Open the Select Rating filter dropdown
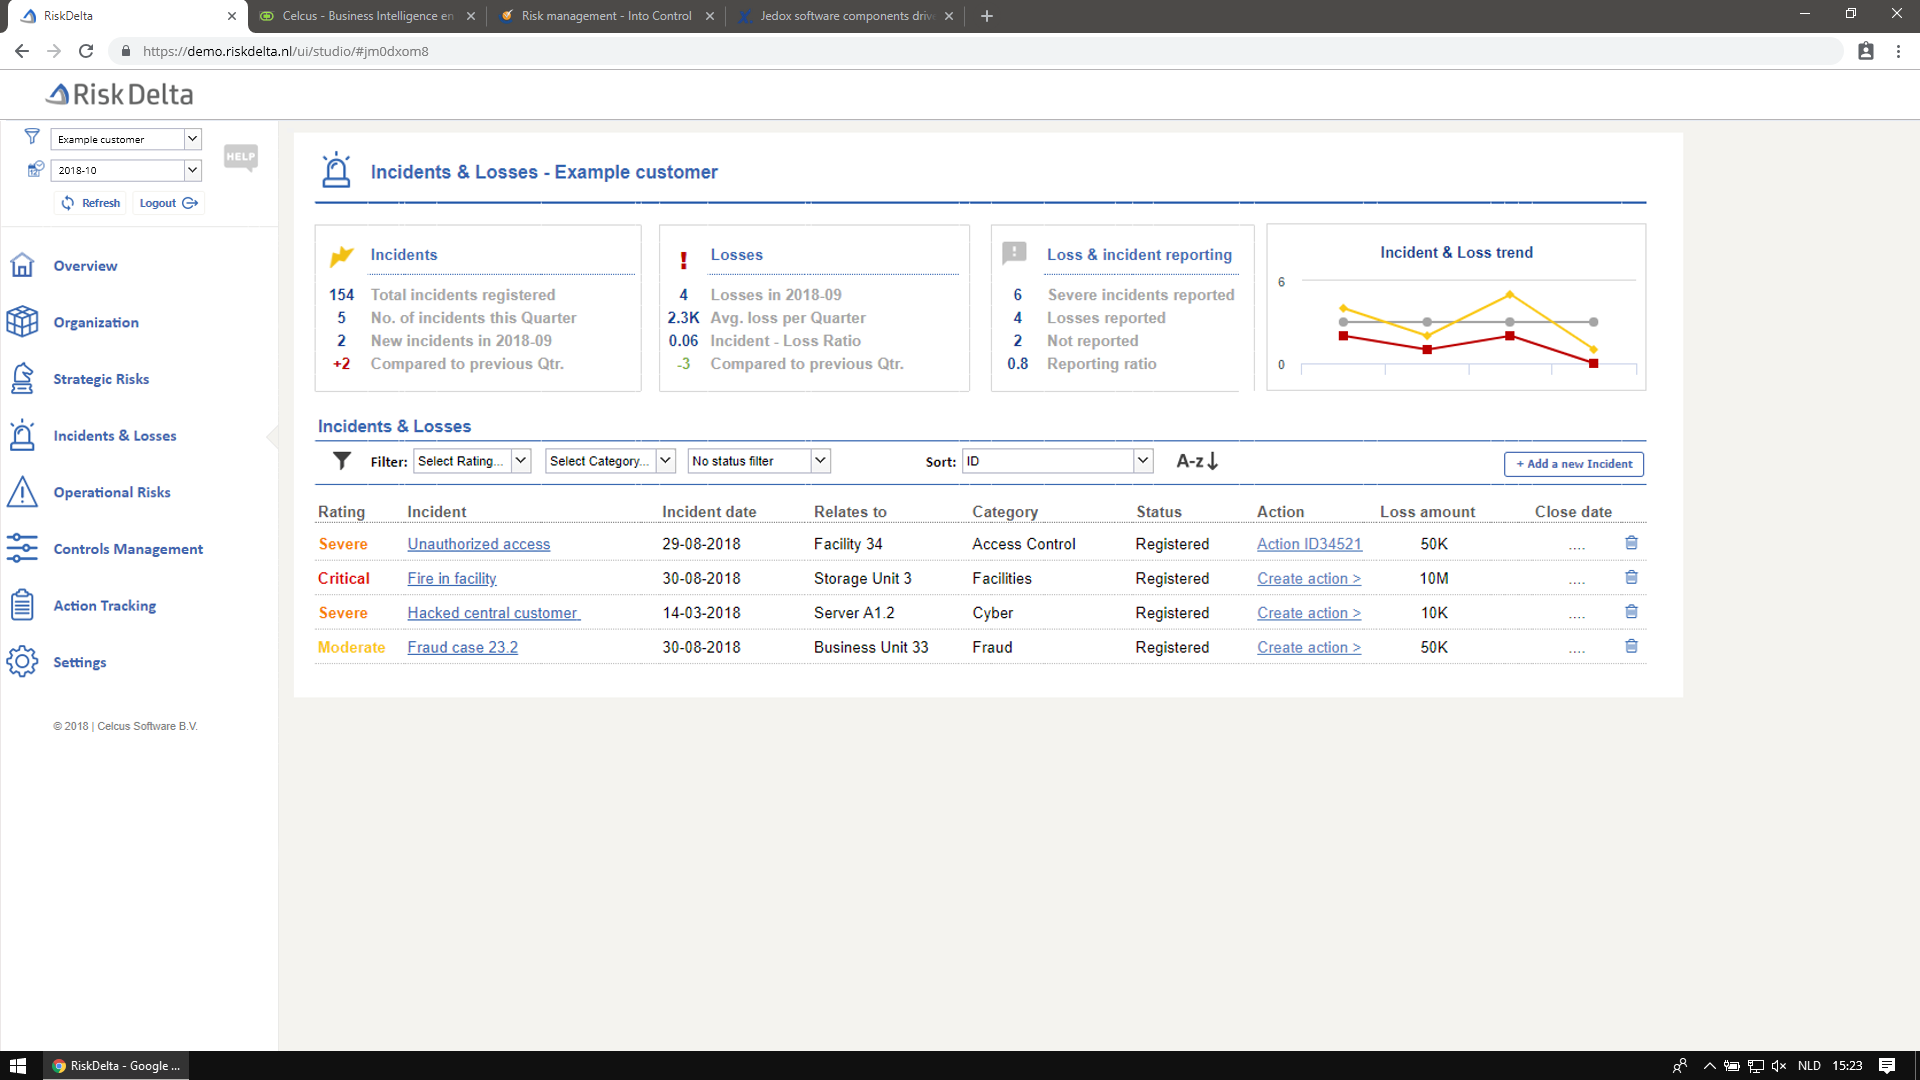Viewport: 1920px width, 1080px height. tap(472, 461)
